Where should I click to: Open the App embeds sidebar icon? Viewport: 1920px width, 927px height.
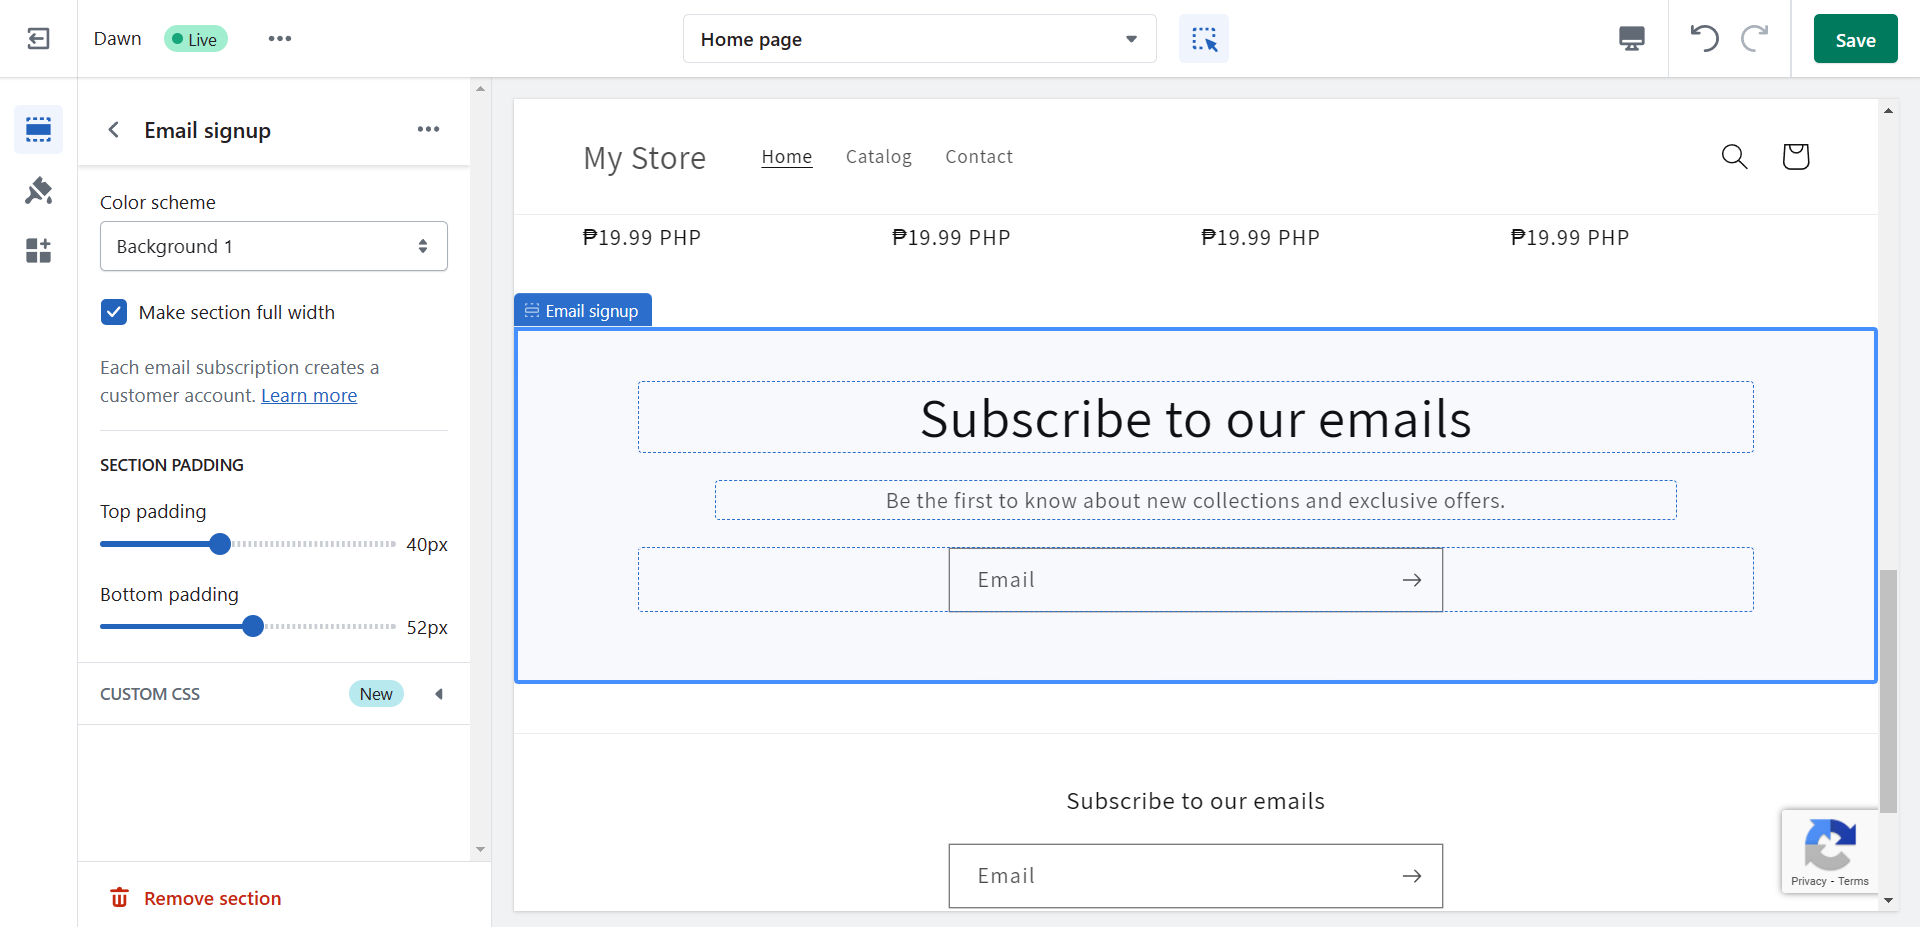pyautogui.click(x=38, y=250)
